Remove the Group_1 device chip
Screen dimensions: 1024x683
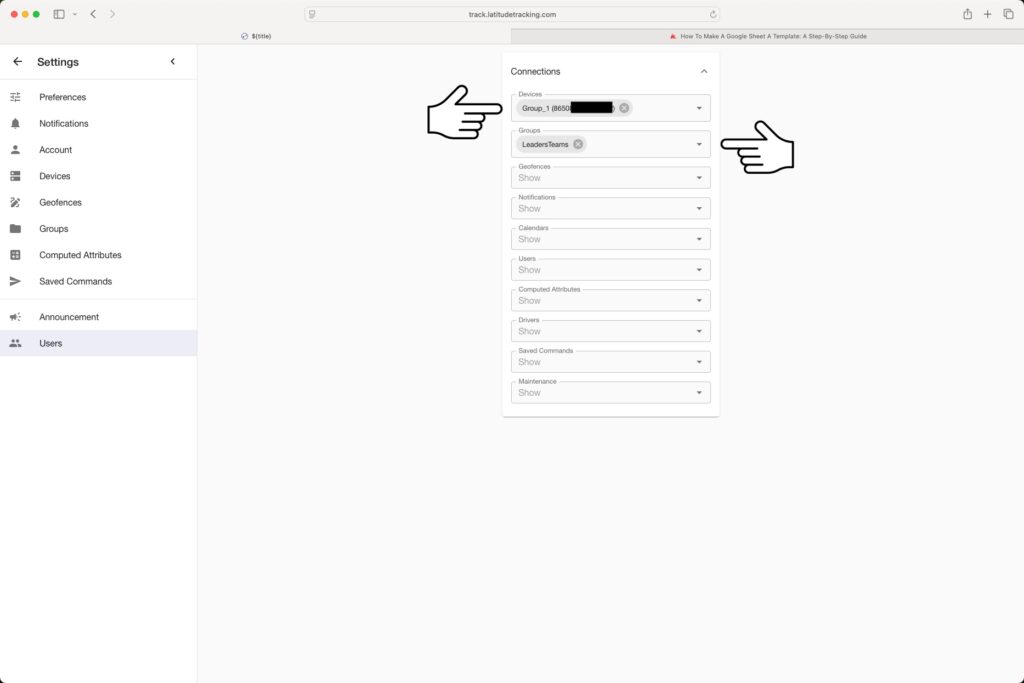pyautogui.click(x=624, y=107)
